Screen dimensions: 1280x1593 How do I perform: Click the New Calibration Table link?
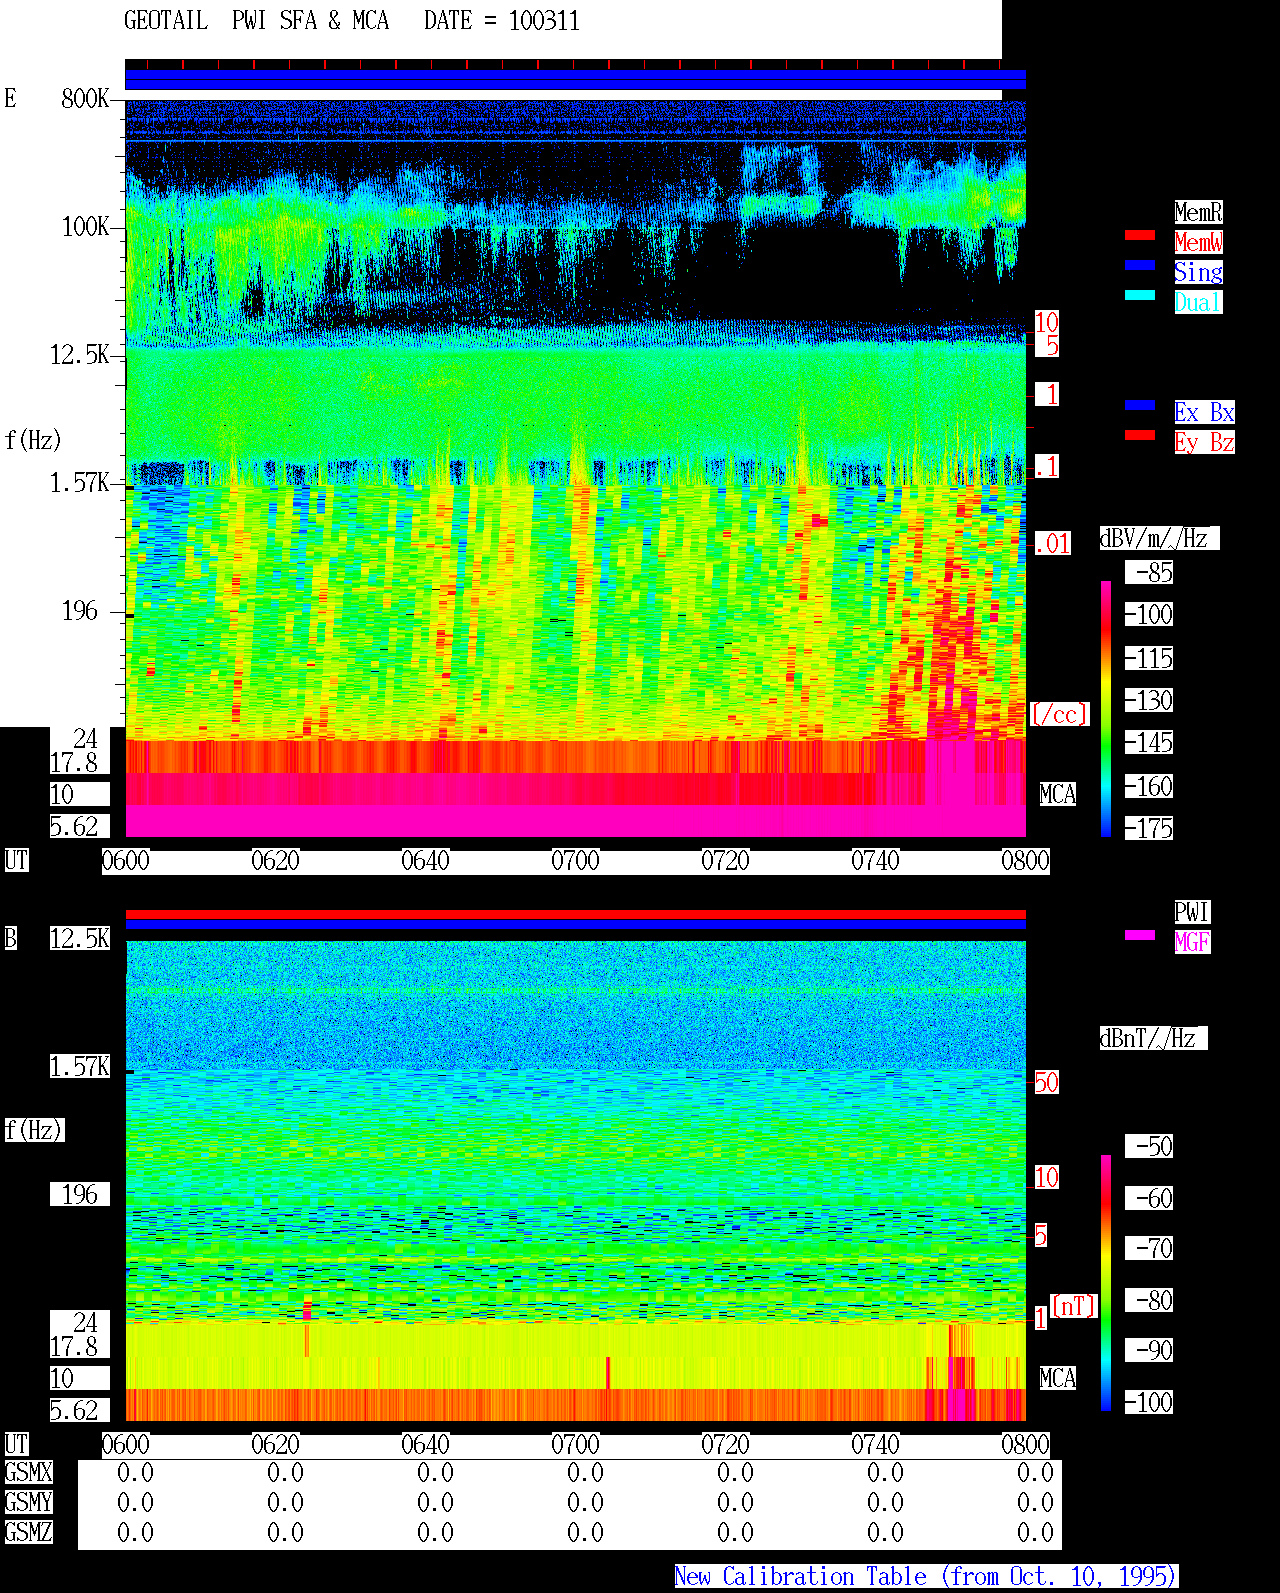(x=926, y=1577)
